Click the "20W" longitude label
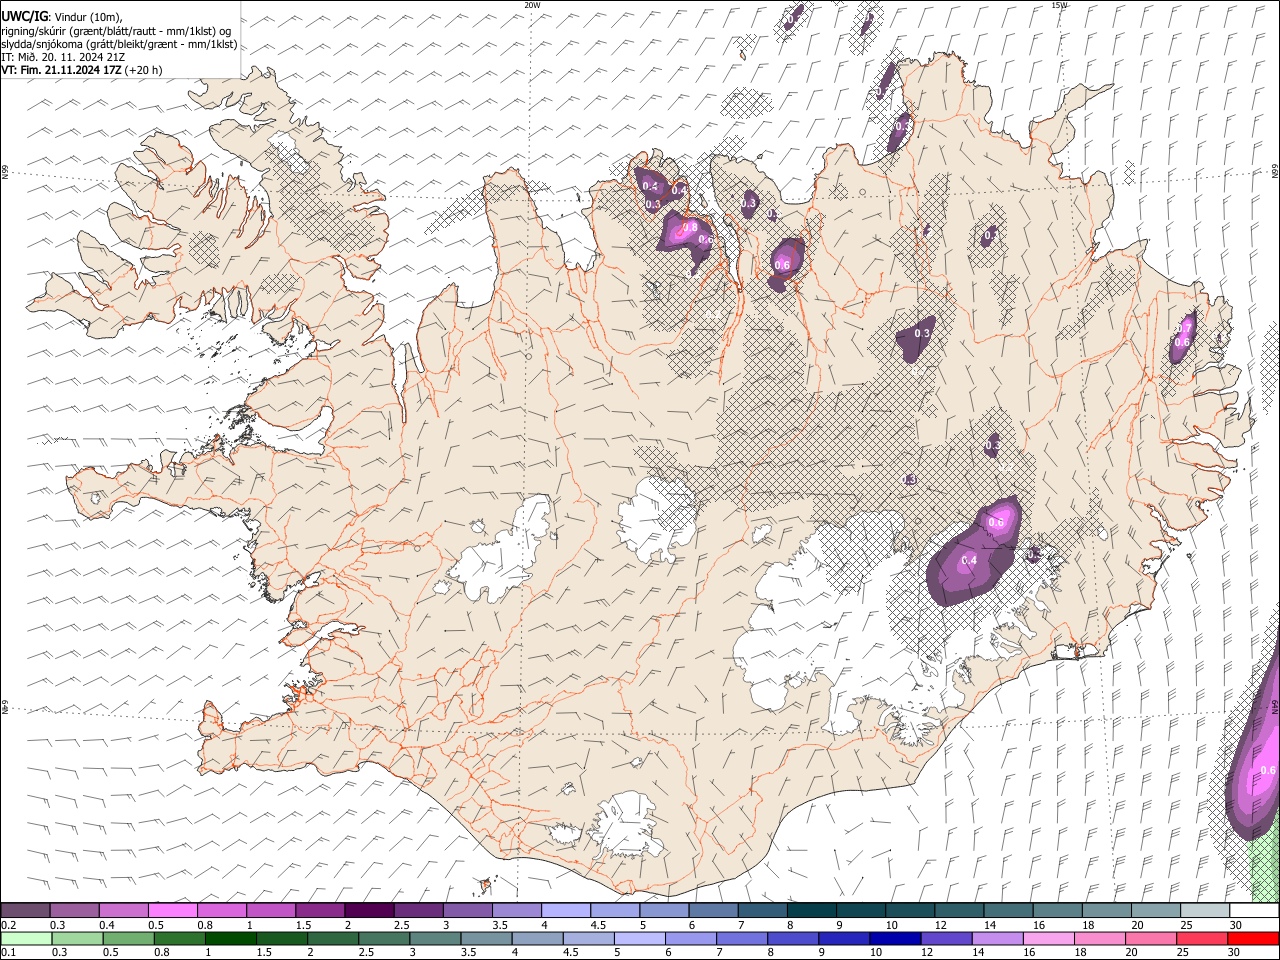 [x=532, y=5]
